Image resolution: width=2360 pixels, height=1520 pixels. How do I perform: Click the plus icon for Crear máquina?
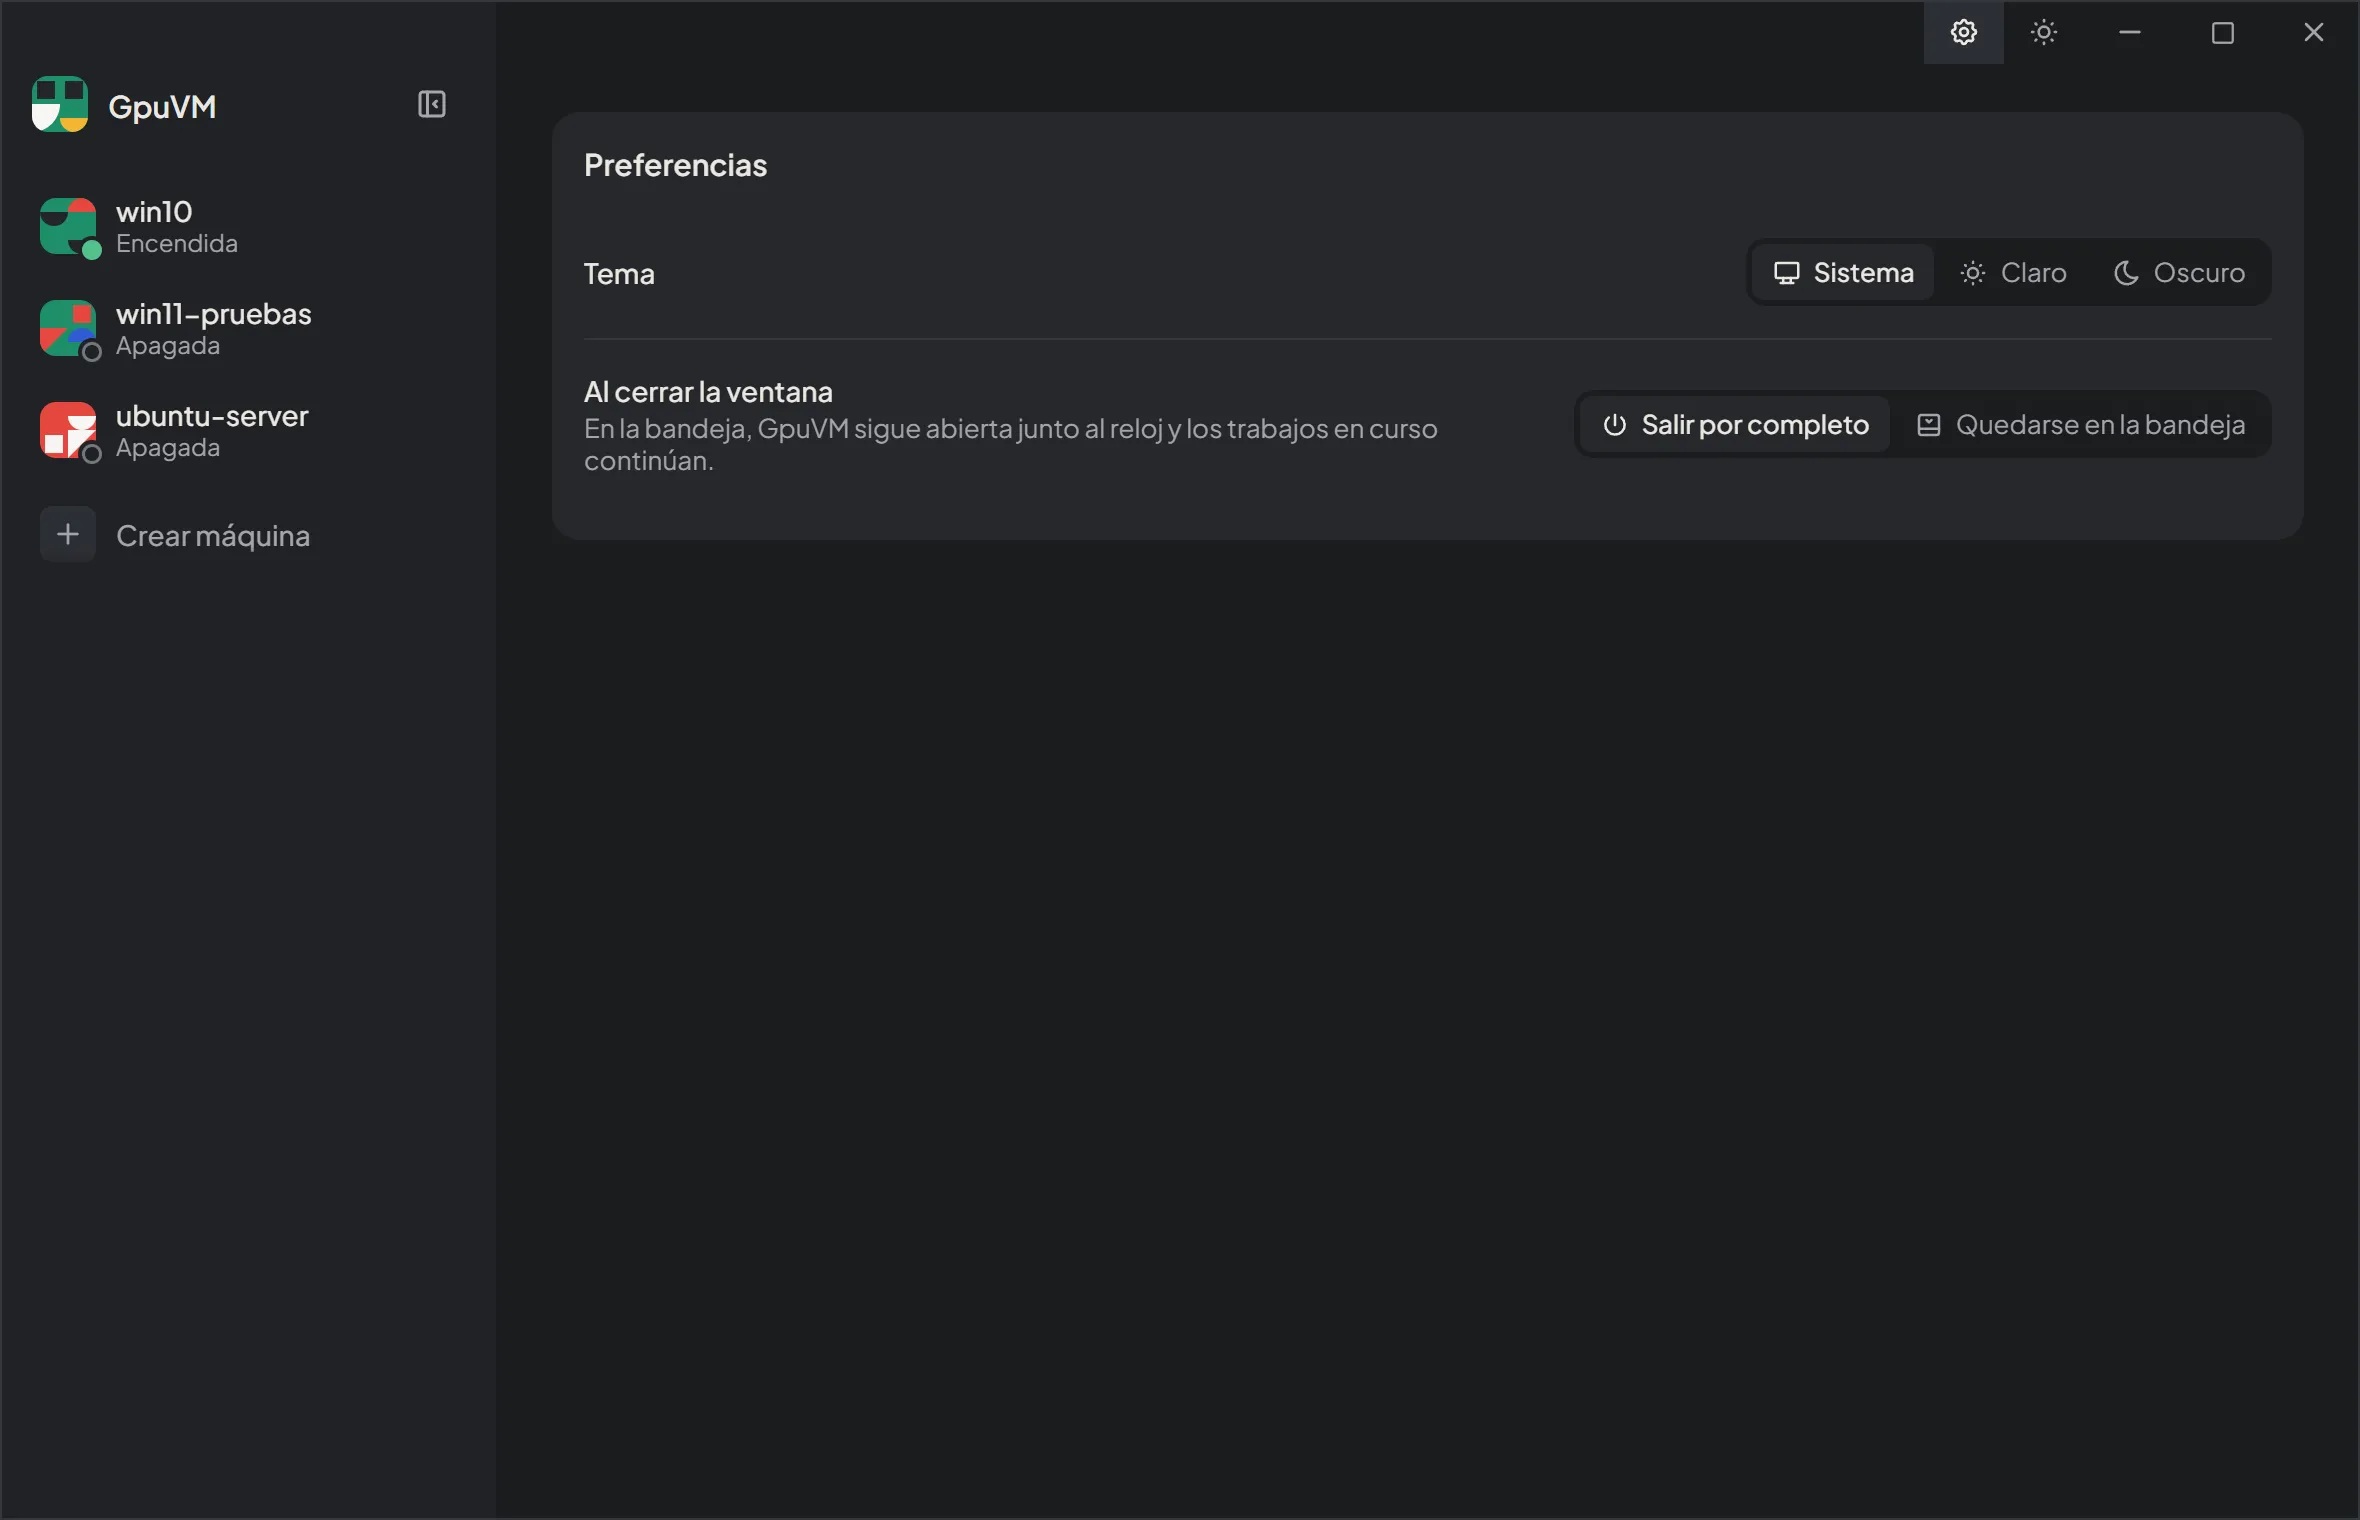(68, 534)
